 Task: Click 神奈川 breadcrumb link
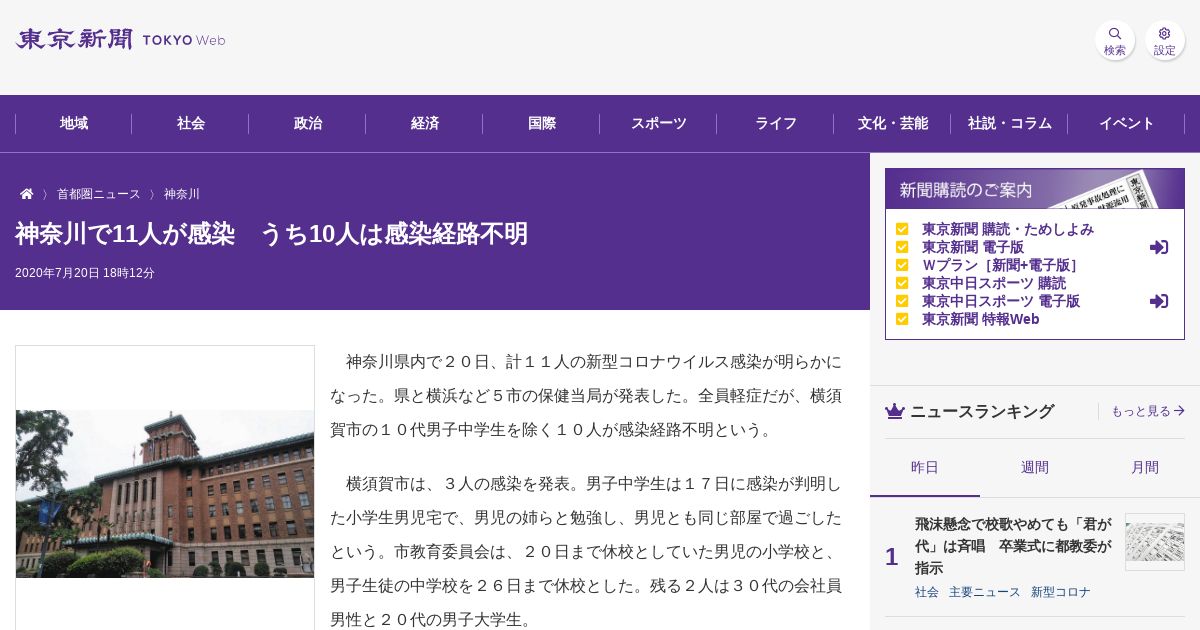point(182,194)
